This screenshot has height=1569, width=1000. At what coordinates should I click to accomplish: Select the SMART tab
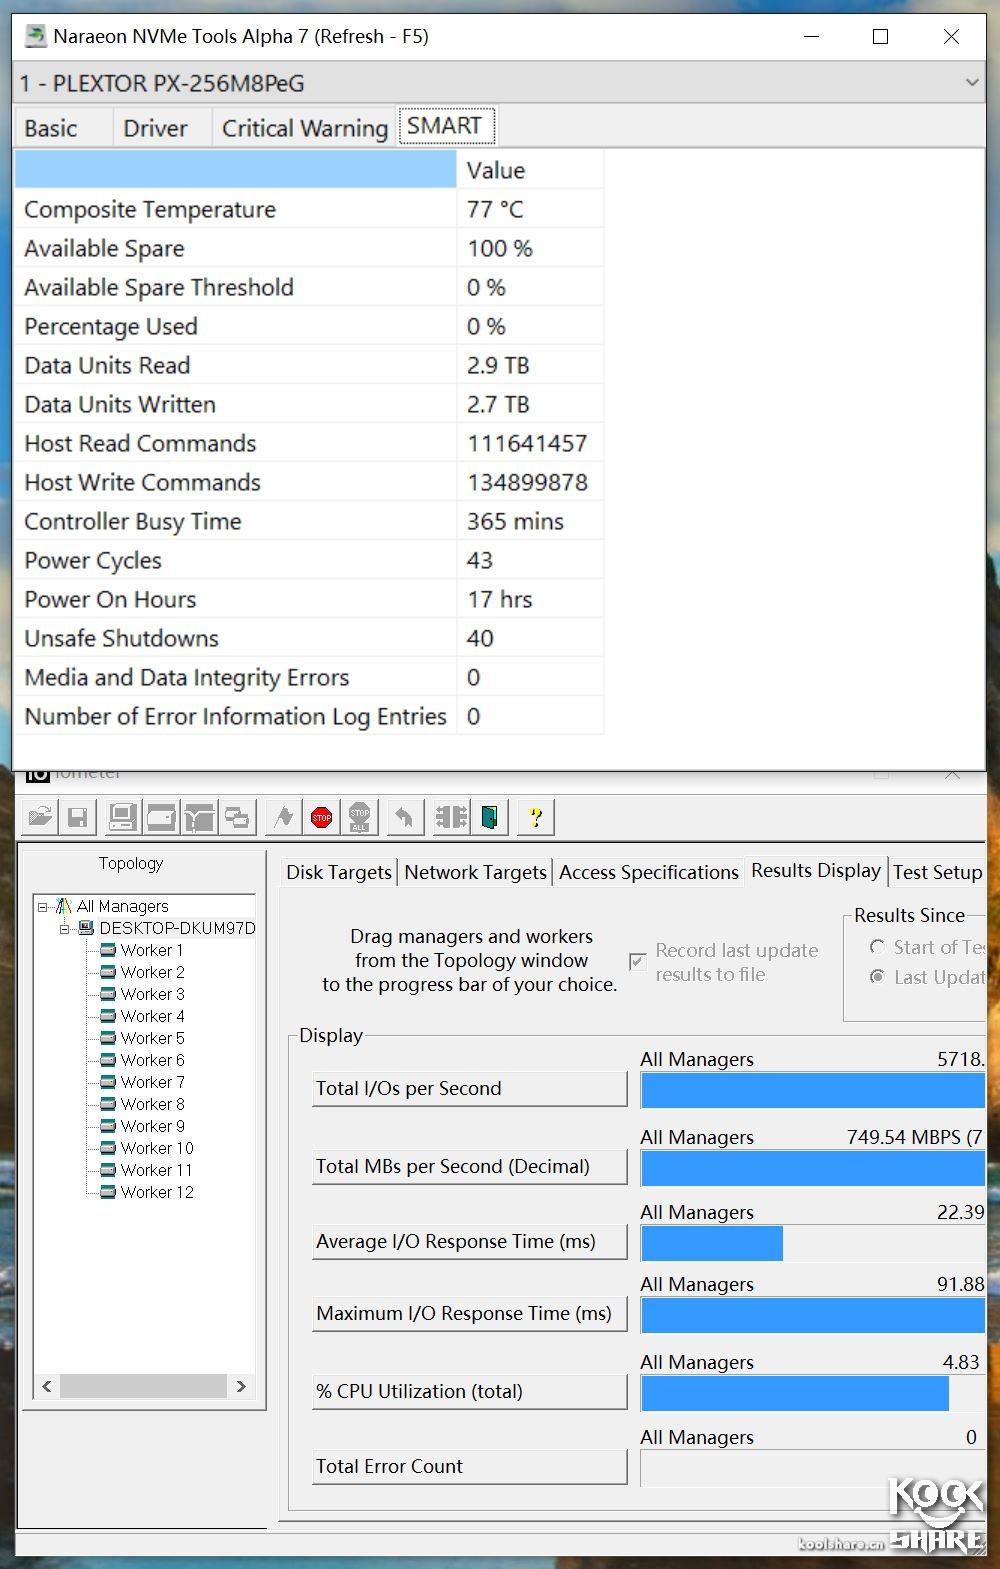pos(444,125)
